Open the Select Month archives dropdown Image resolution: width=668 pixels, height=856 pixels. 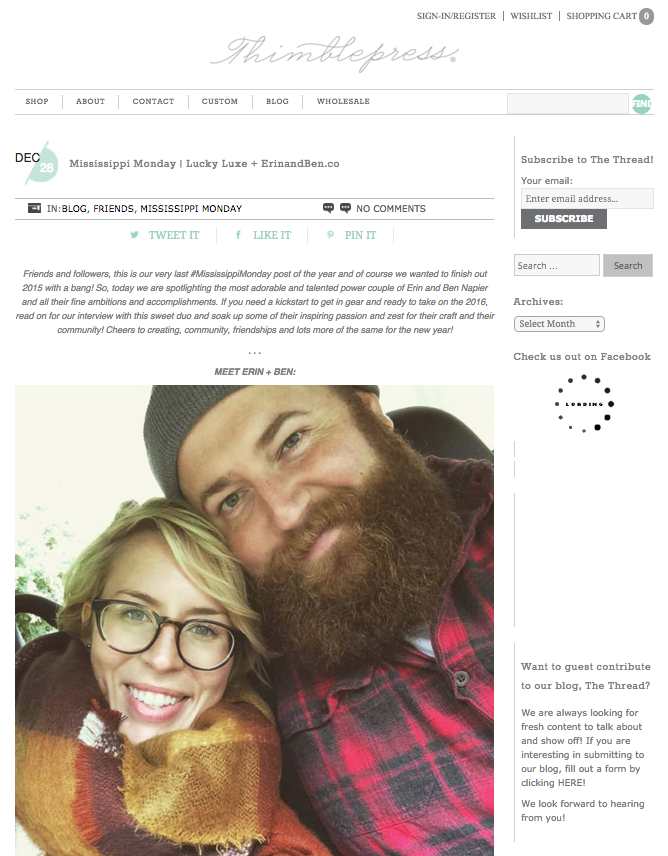(x=559, y=324)
